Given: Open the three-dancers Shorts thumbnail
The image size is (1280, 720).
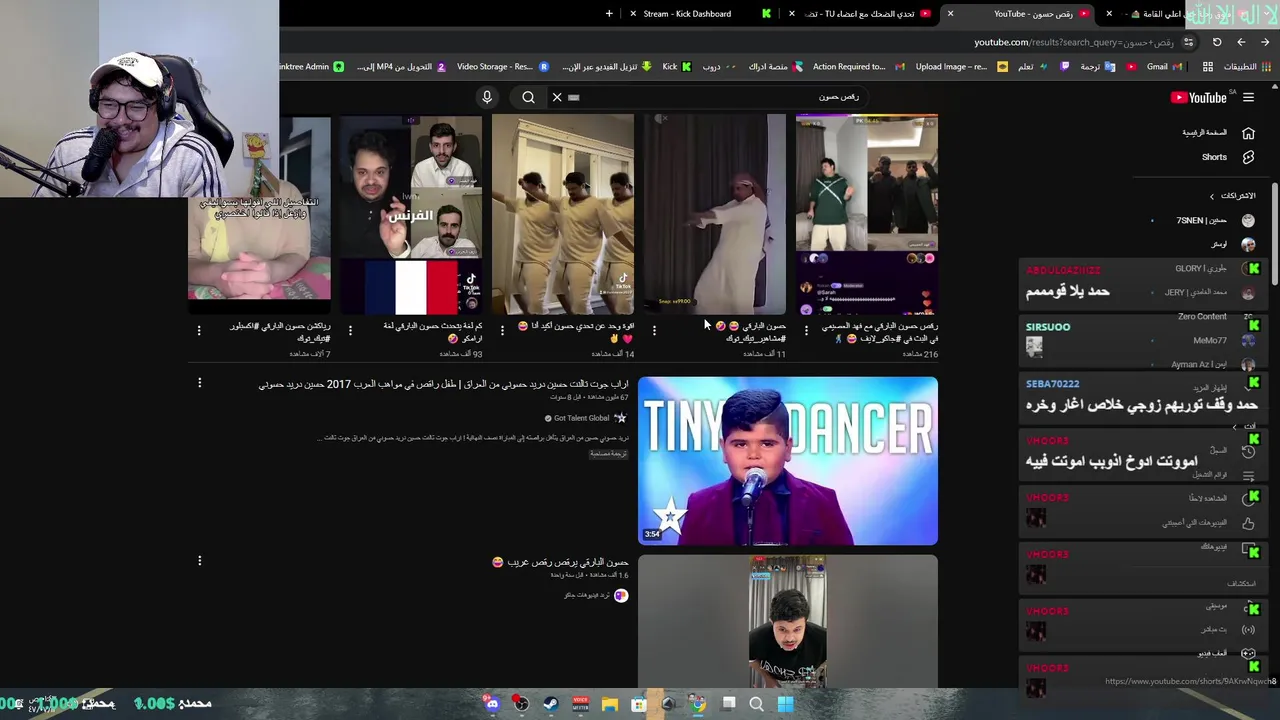Looking at the screenshot, I should click(x=563, y=214).
